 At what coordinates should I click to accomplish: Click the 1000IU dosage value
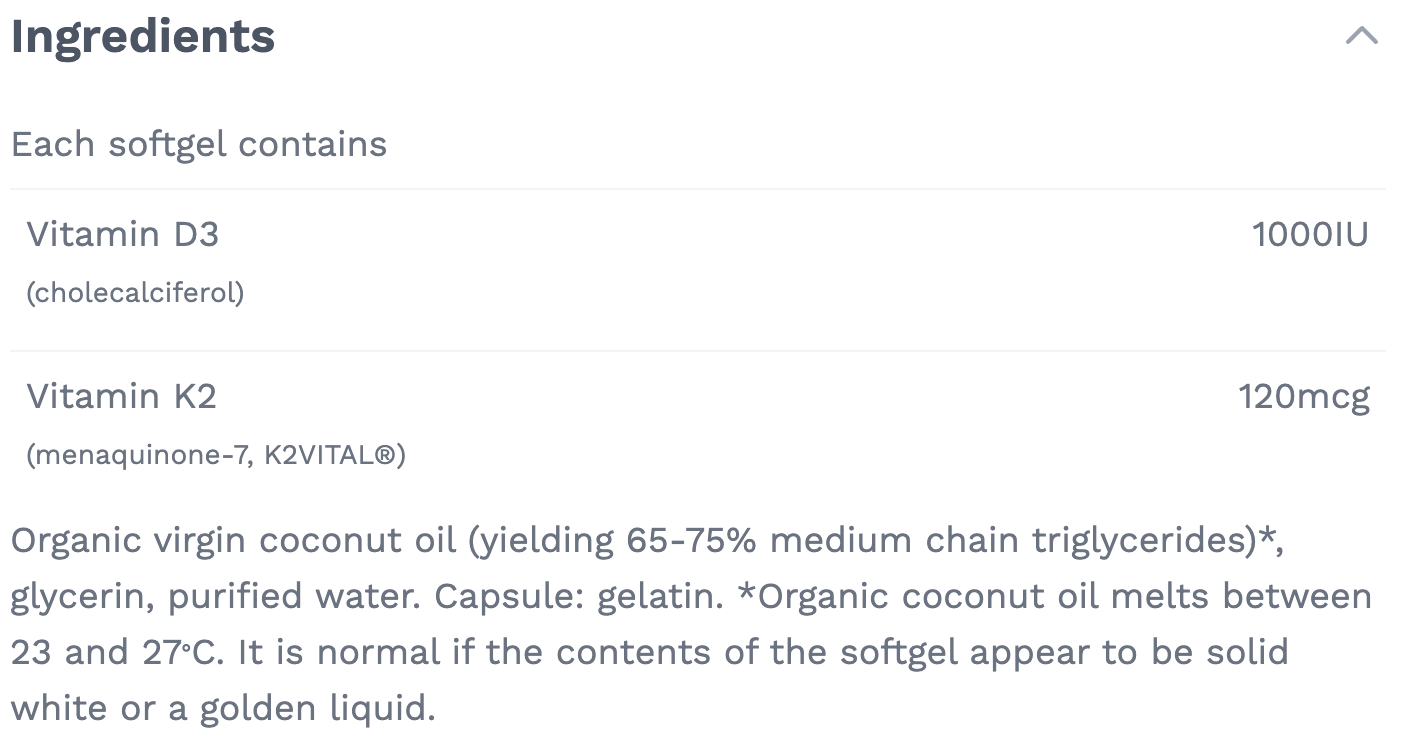tap(1310, 234)
